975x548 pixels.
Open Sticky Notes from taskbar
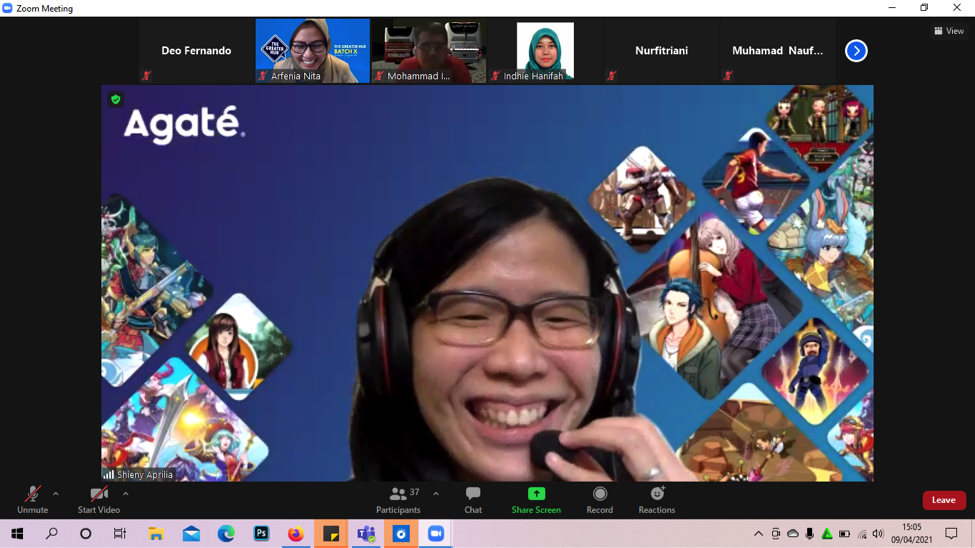(x=331, y=534)
